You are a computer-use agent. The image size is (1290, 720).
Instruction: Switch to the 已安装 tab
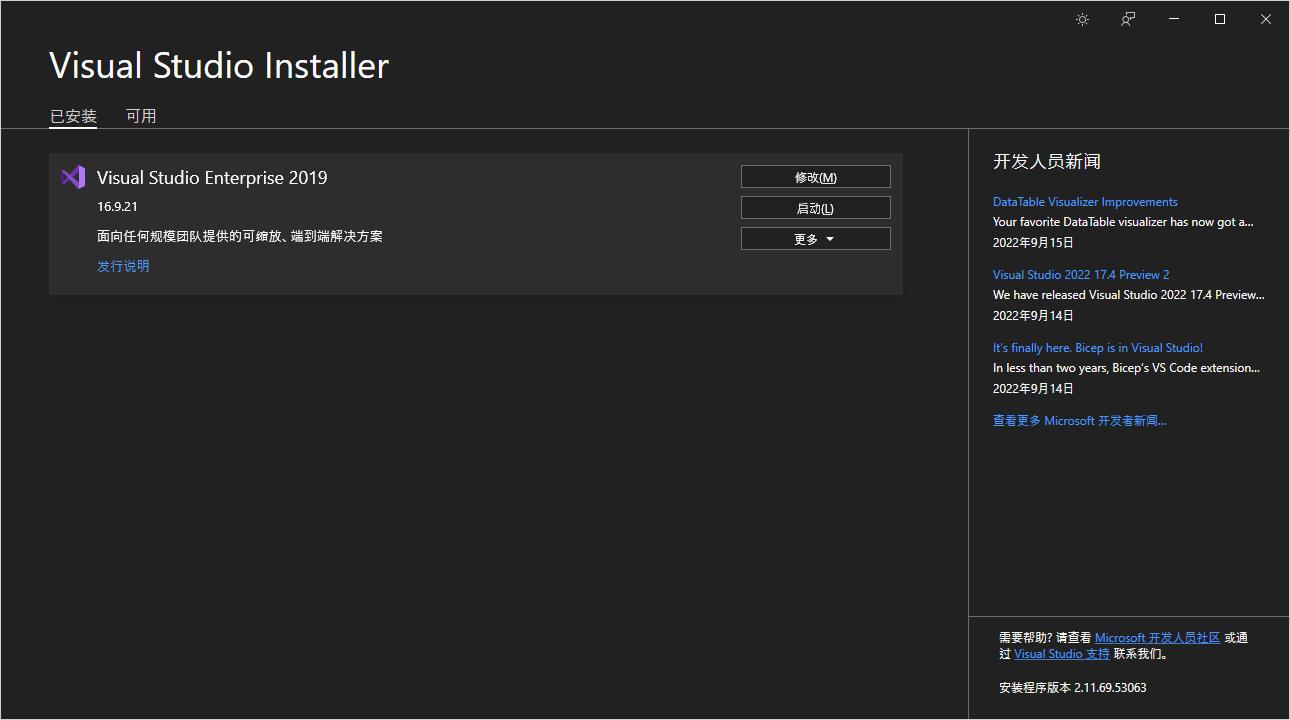(x=73, y=116)
